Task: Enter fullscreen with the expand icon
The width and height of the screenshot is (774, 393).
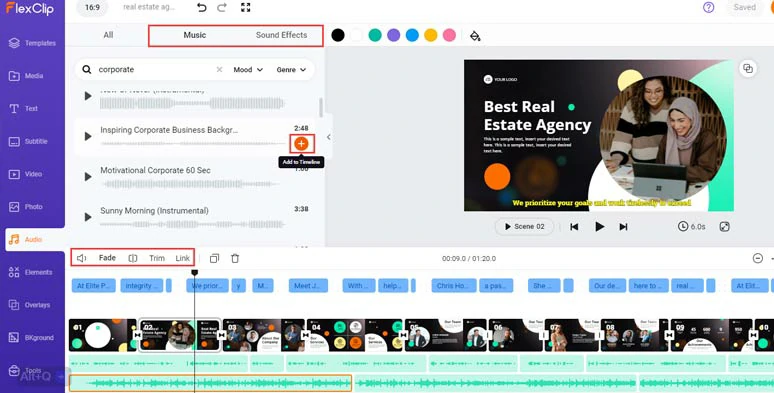Action: (x=245, y=7)
